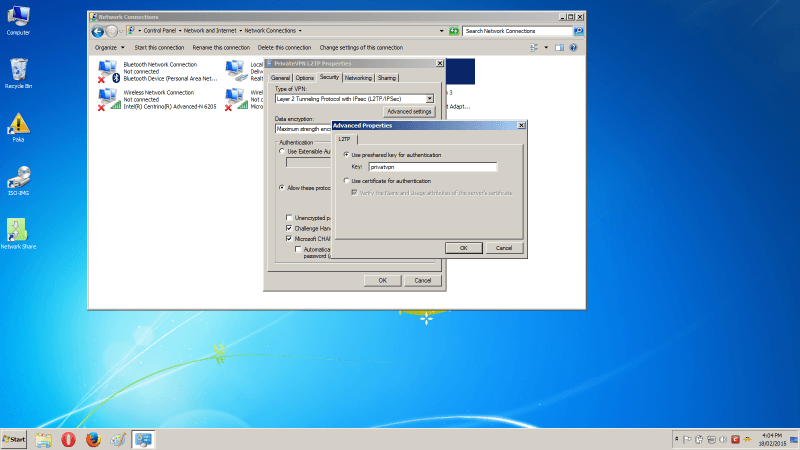Select 'Use preshared key for authentication'
The height and width of the screenshot is (450, 800).
click(346, 155)
